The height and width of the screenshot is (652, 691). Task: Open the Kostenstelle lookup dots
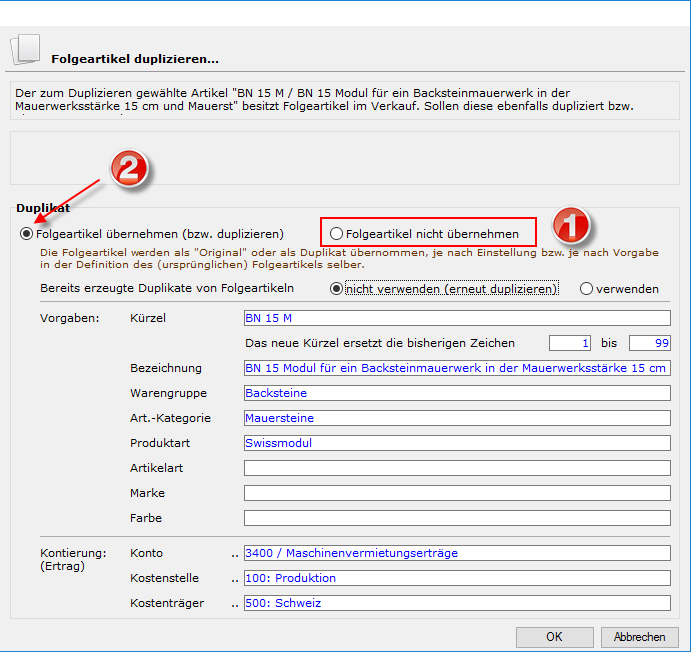coord(235,578)
